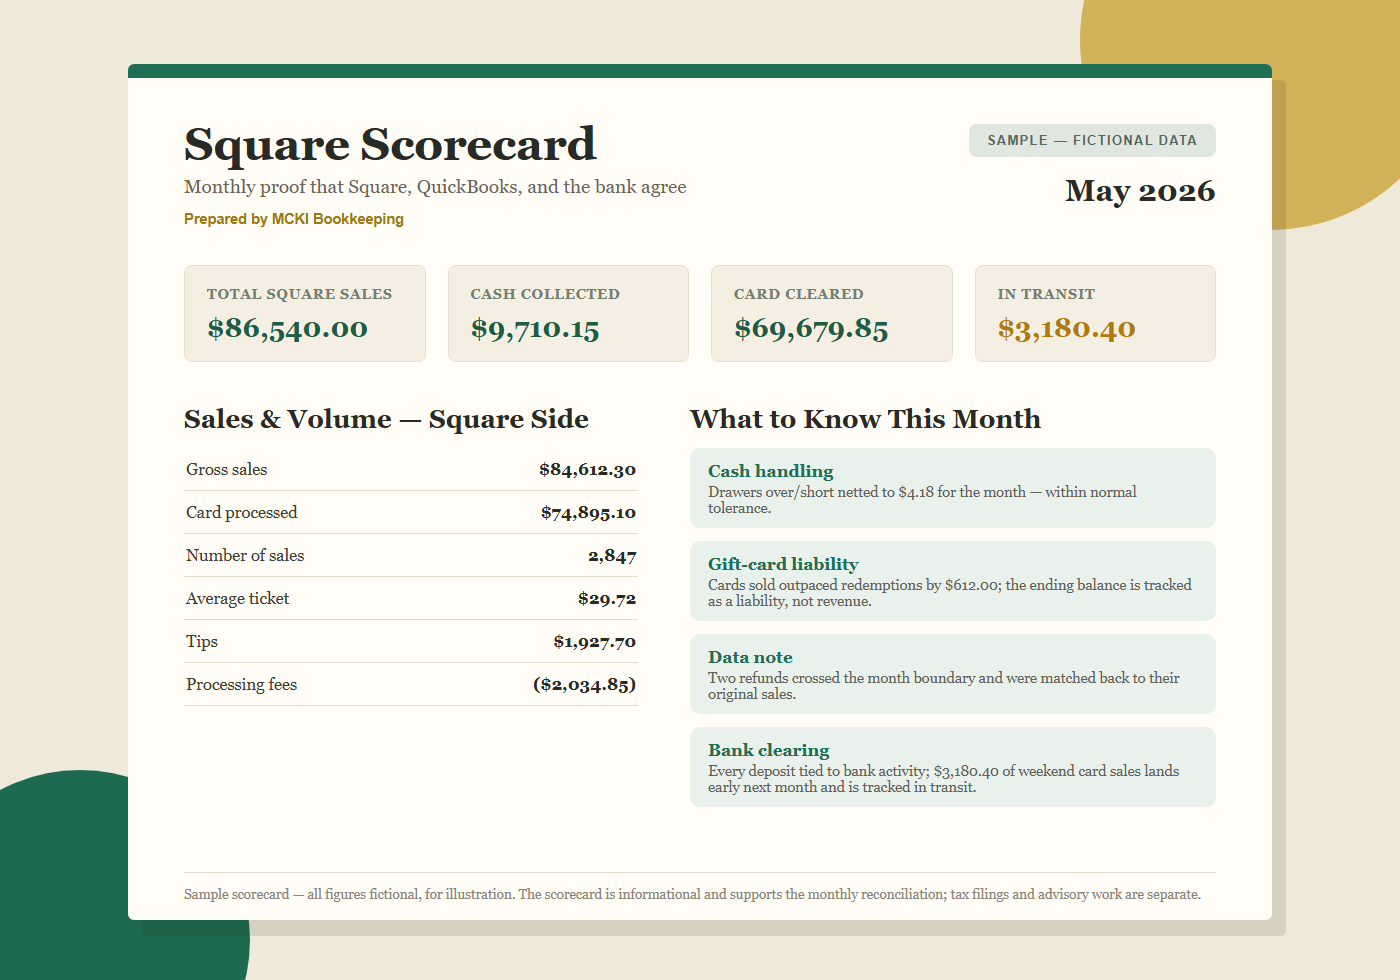Screen dimensions: 1400x980
Task: Click the Gift-card liability note title
Action: 783,564
